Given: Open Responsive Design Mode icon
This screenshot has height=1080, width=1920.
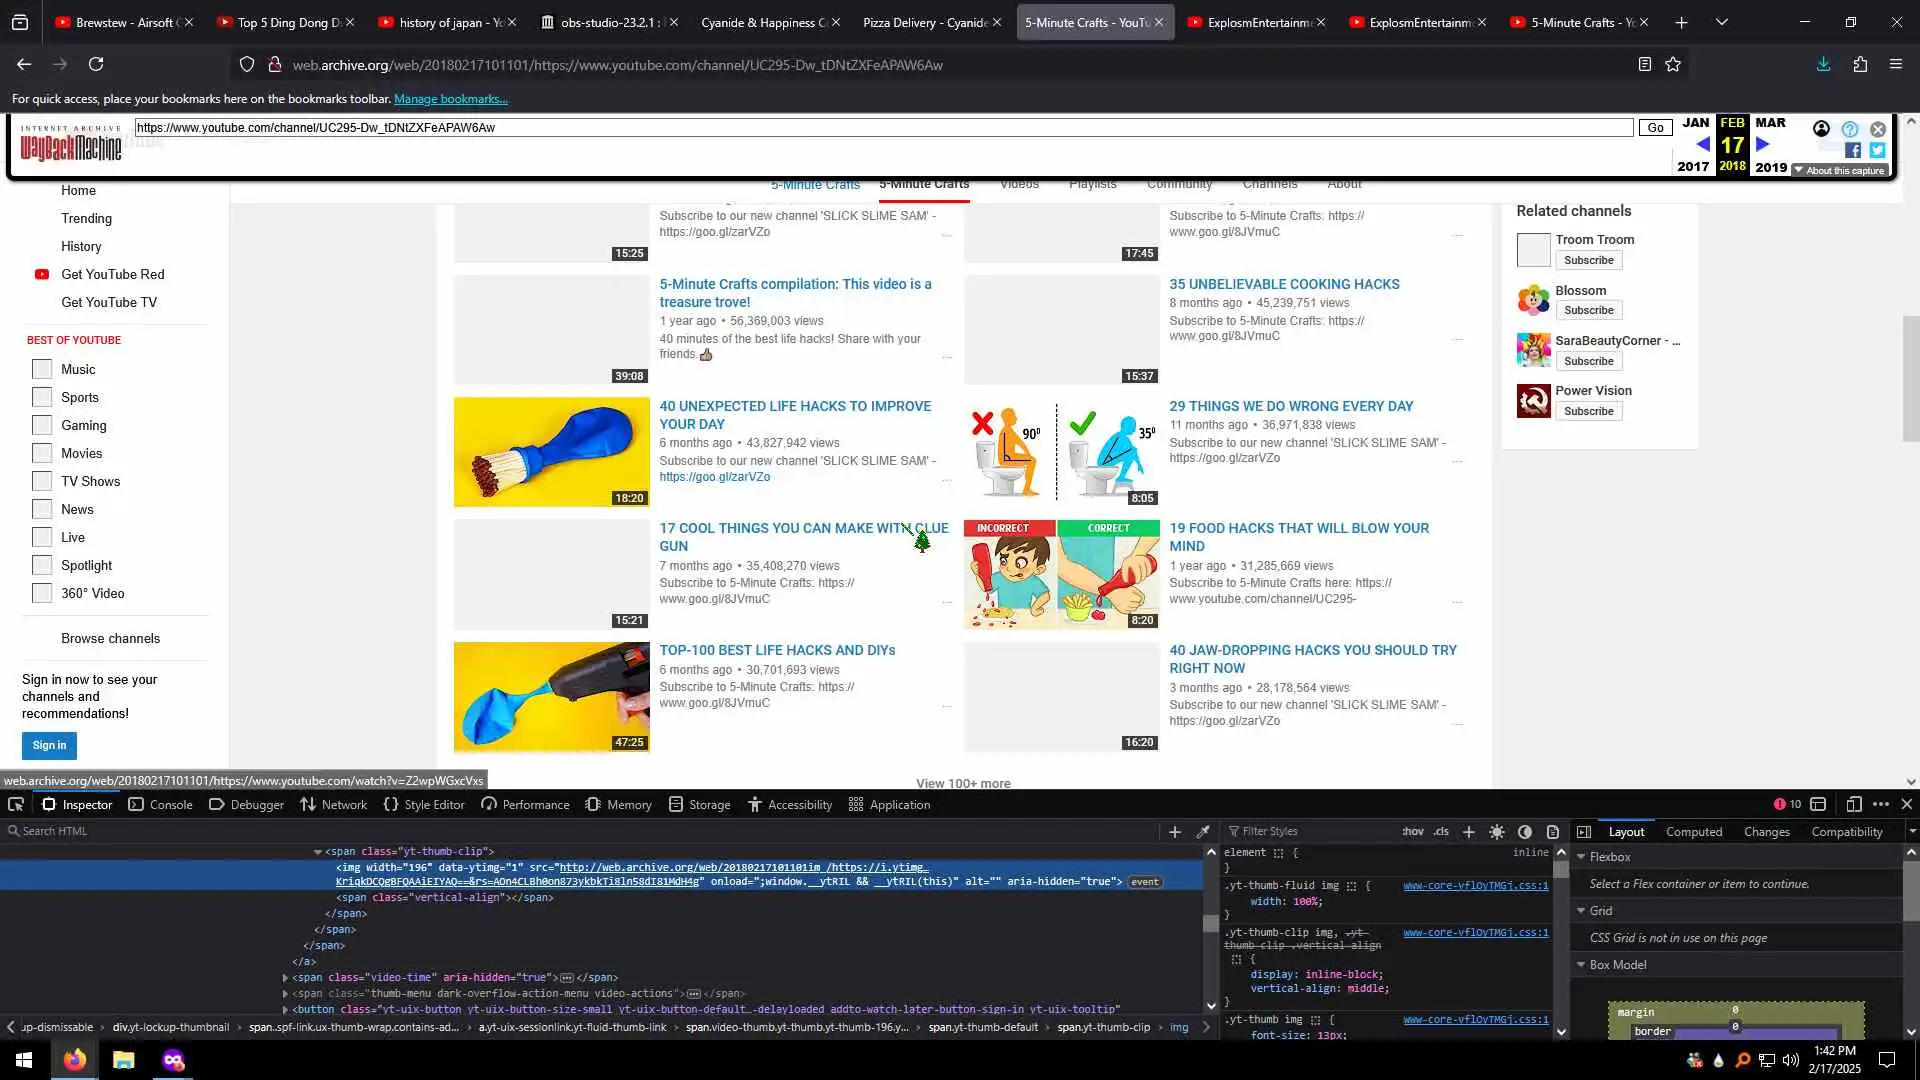Looking at the screenshot, I should pyautogui.click(x=1853, y=804).
